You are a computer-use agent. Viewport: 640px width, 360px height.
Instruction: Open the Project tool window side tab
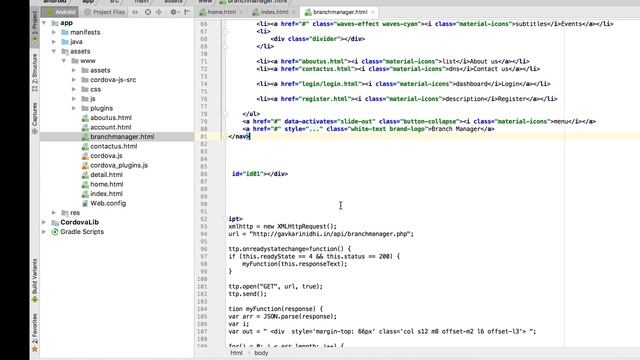35,27
